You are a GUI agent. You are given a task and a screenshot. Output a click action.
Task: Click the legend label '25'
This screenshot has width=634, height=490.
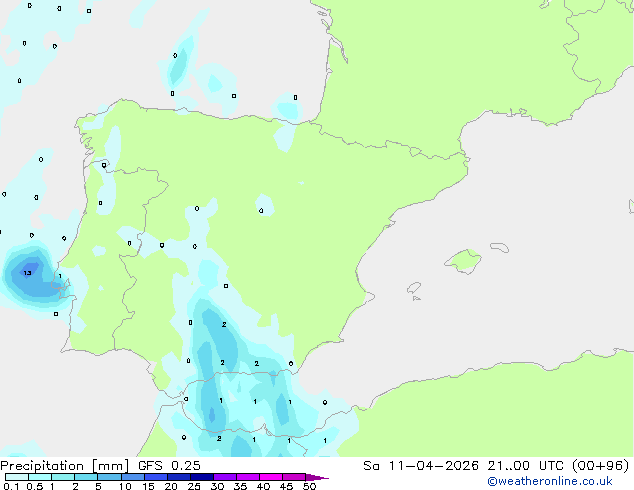[194, 486]
